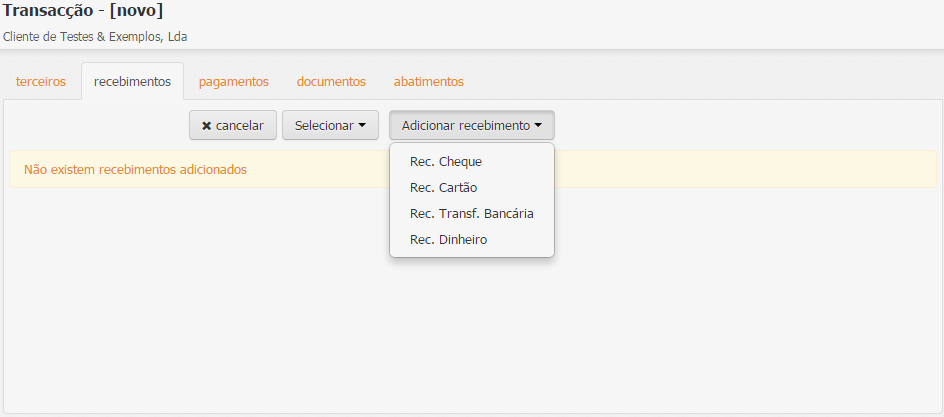Click the caret arrow on Adicionar recebimento
Viewport: 944px width, 417px height.
538,126
